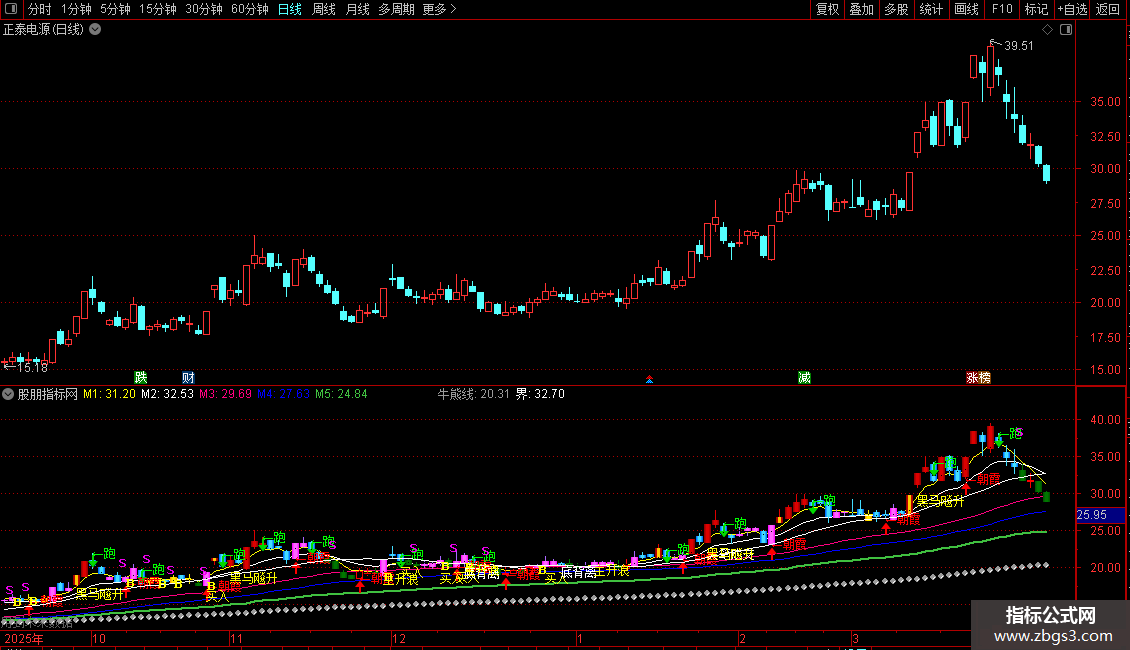Click the diamond icon at chart top right
Image resolution: width=1130 pixels, height=650 pixels.
1045,30
